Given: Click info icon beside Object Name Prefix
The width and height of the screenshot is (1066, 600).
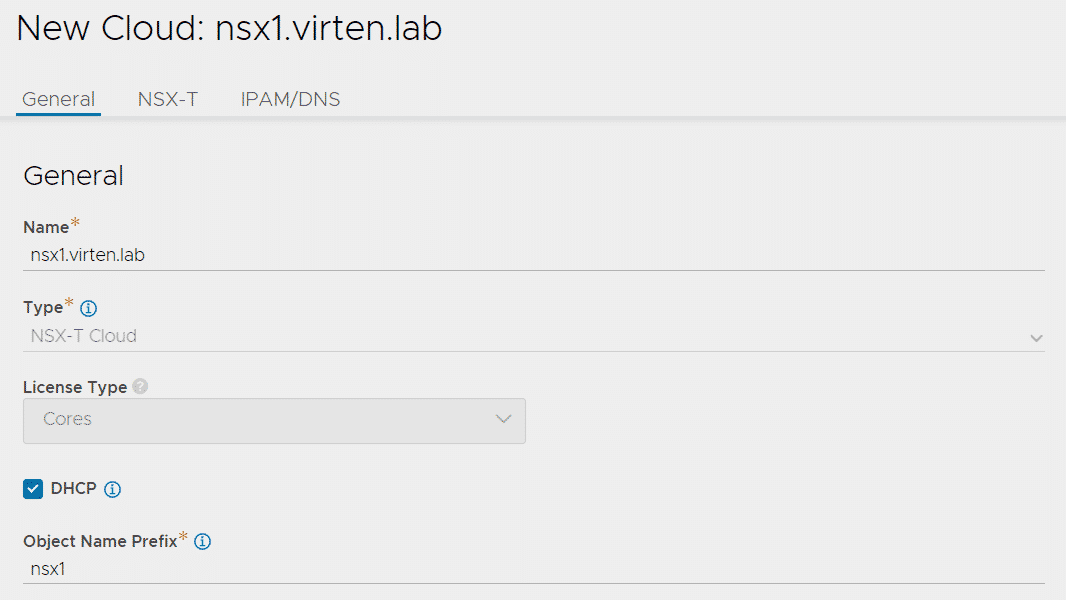Looking at the screenshot, I should tap(203, 542).
